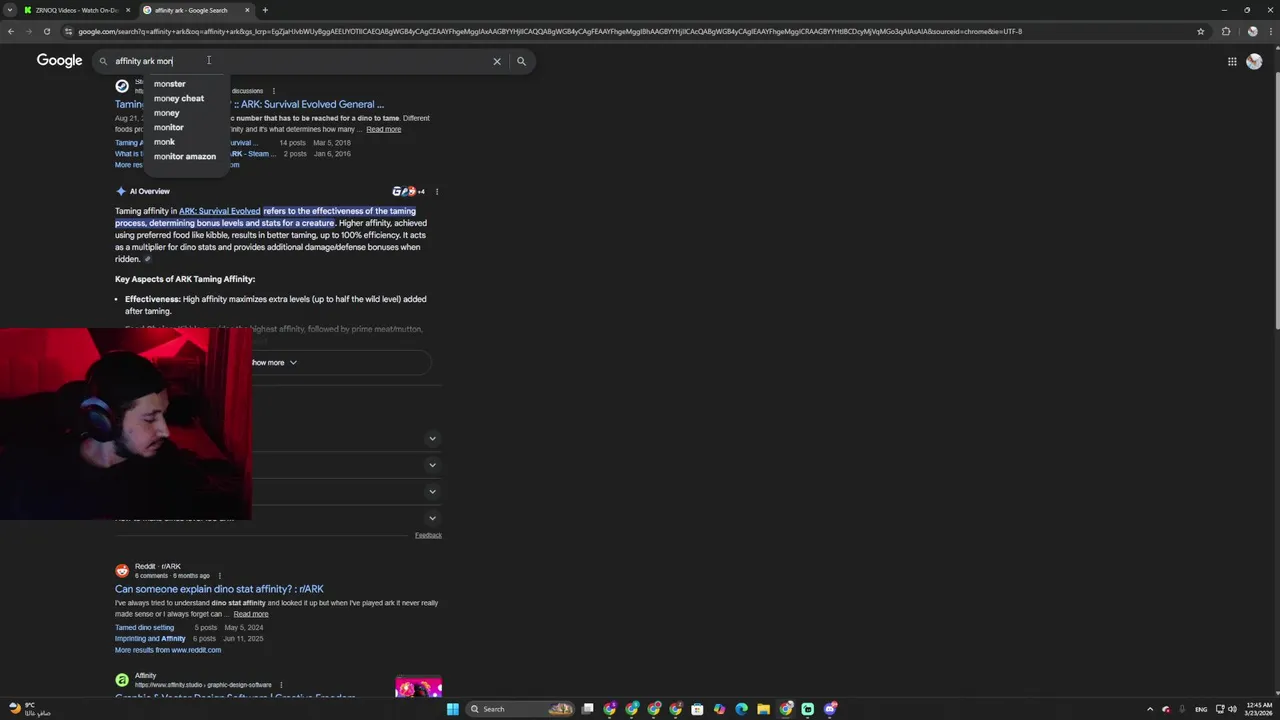Launch Microsoft Store from the taskbar
Viewport: 1280px width, 720px height.
click(x=697, y=709)
